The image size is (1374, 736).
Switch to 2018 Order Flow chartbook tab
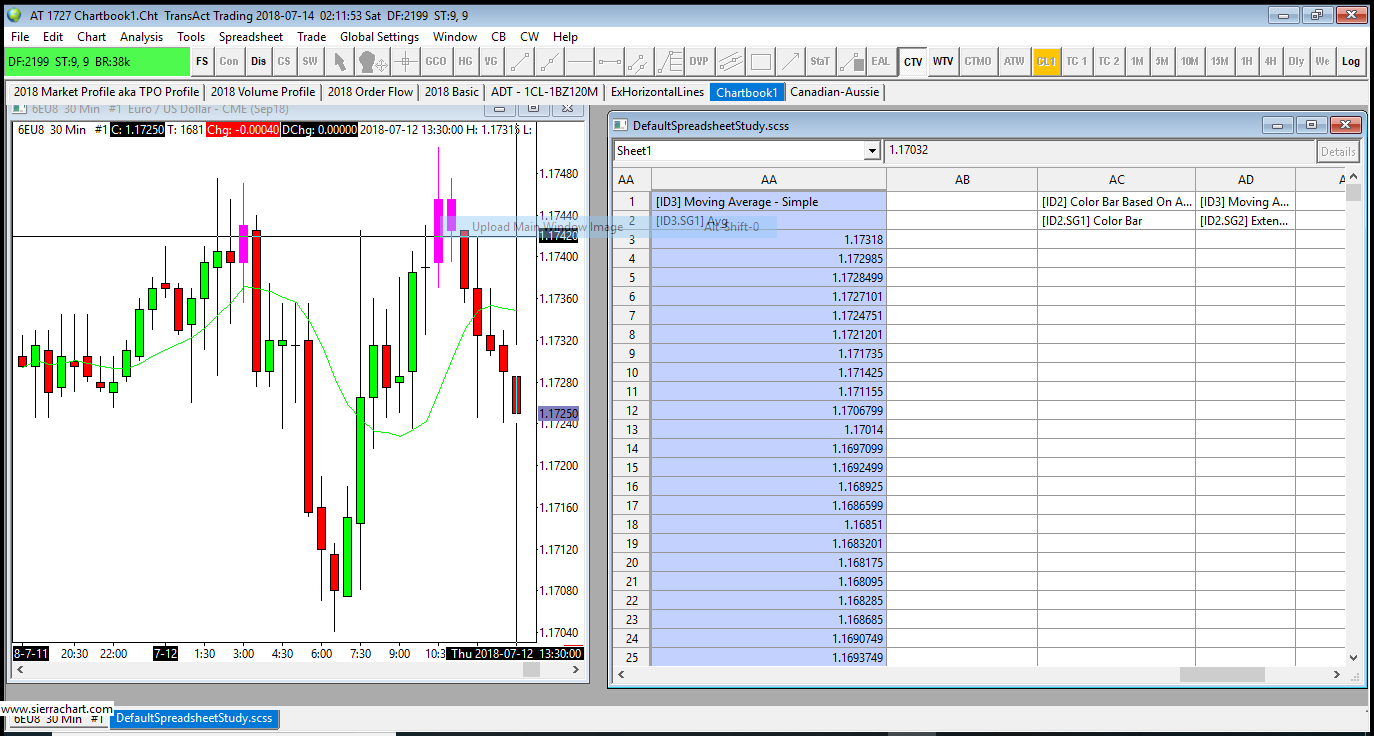tap(370, 92)
